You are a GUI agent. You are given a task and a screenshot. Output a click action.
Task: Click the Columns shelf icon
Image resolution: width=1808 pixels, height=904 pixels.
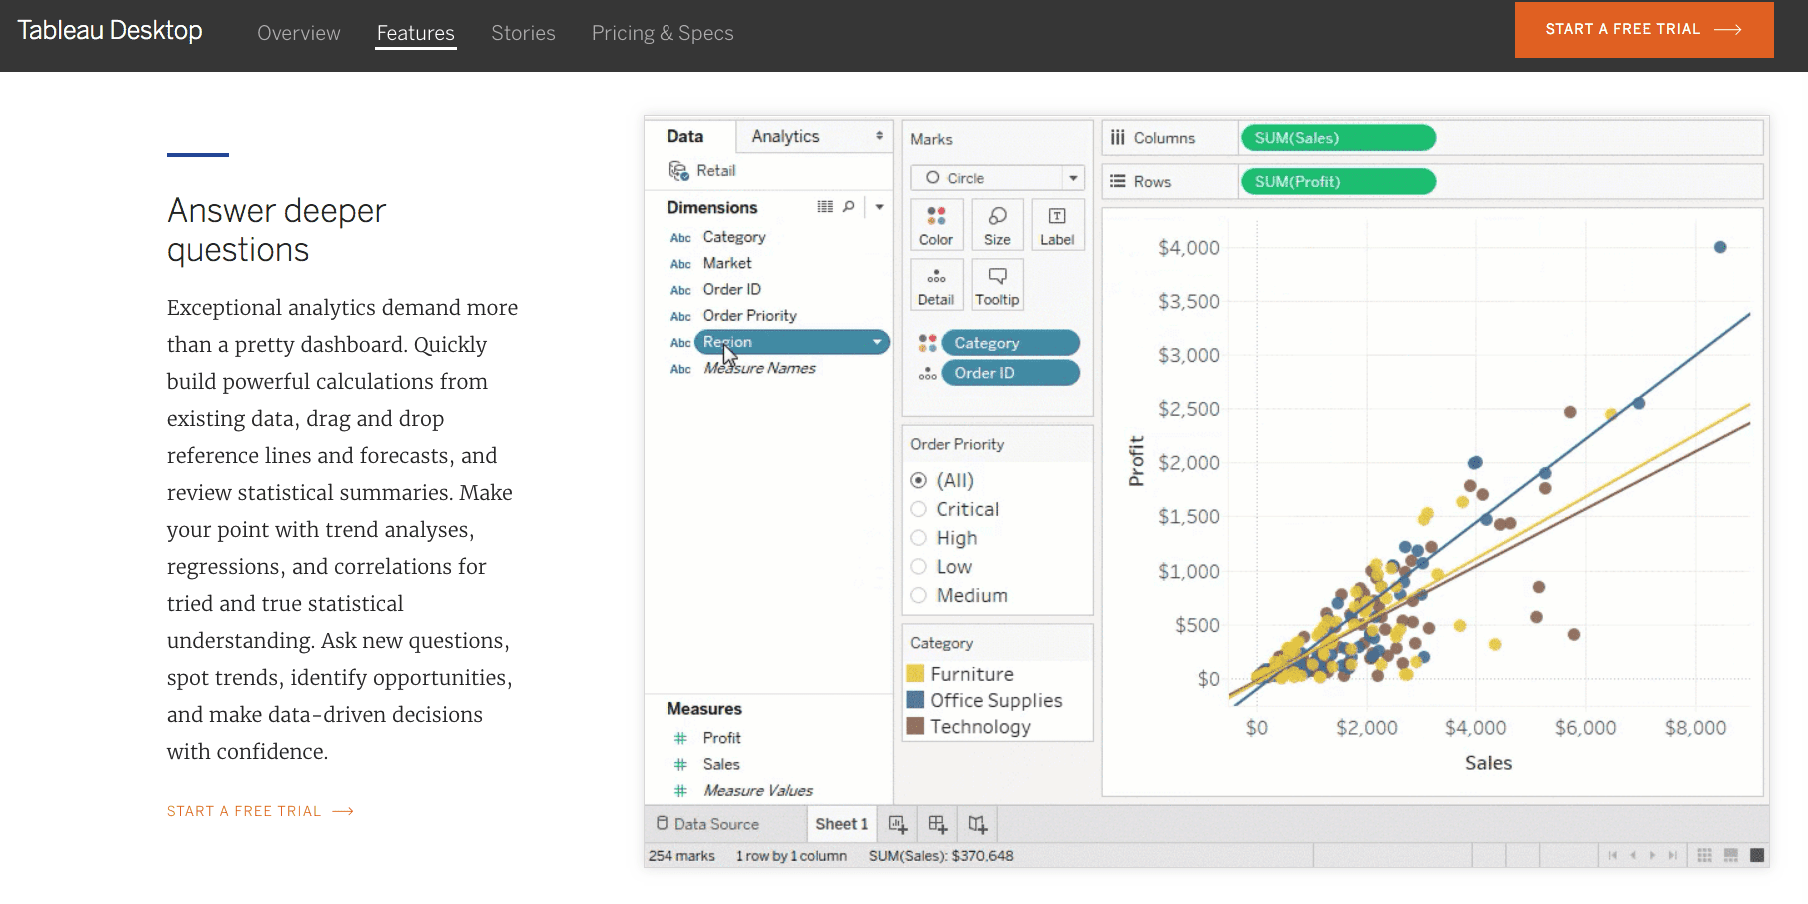(1118, 138)
